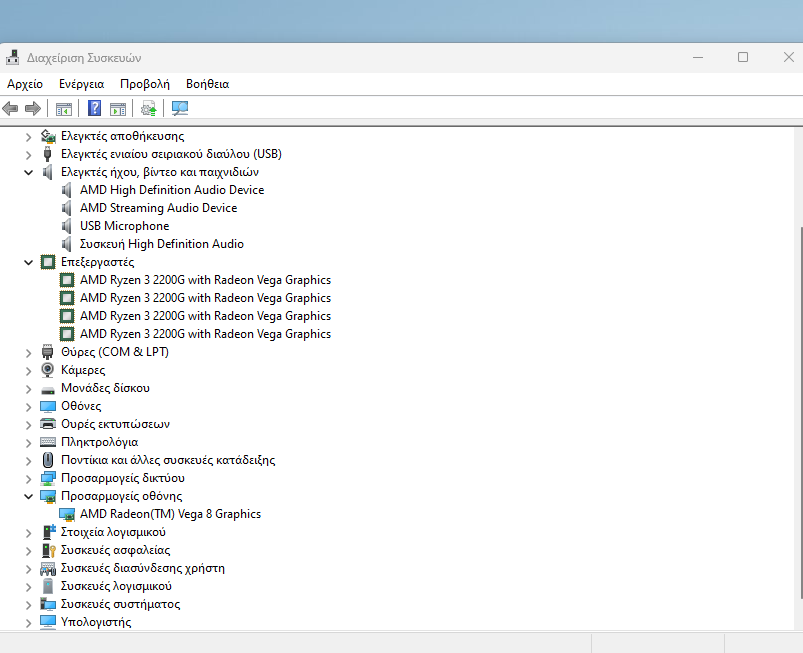Viewport: 803px width, 653px height.
Task: Select Πληκτρολόγια label
Action: [99, 442]
